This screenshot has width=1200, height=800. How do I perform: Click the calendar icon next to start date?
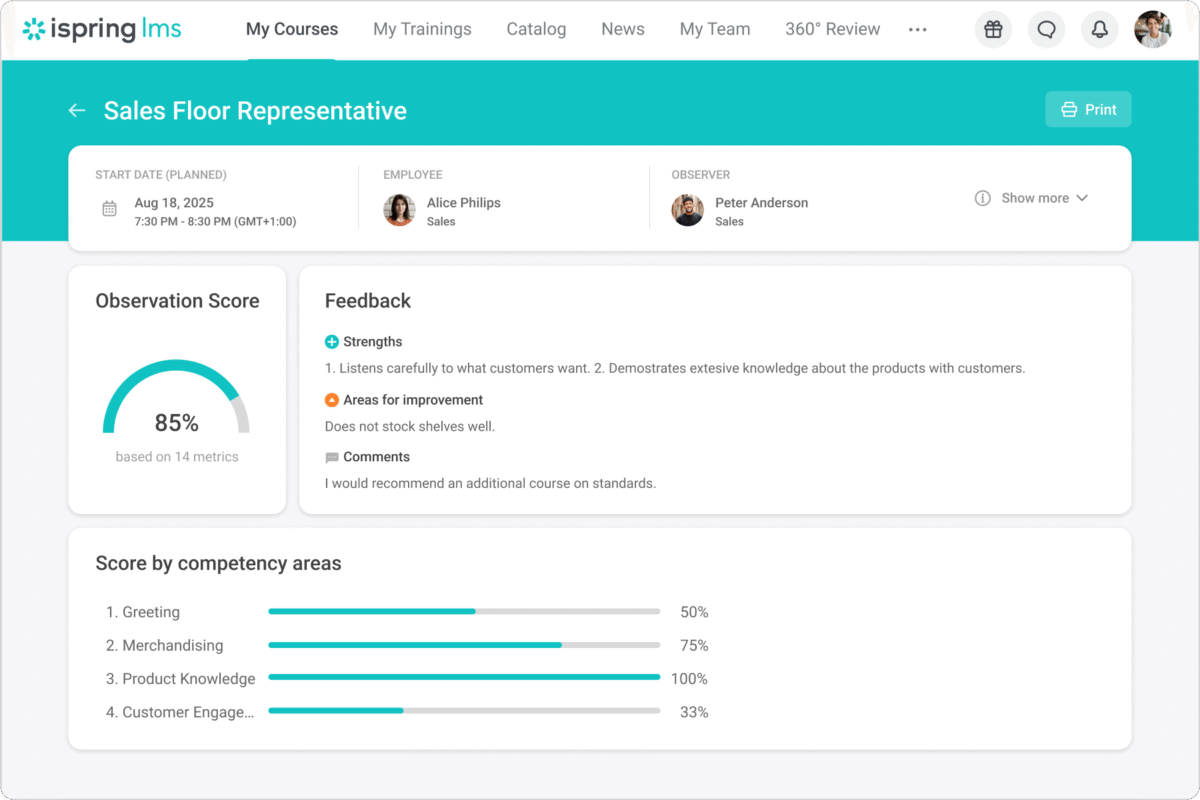(110, 209)
